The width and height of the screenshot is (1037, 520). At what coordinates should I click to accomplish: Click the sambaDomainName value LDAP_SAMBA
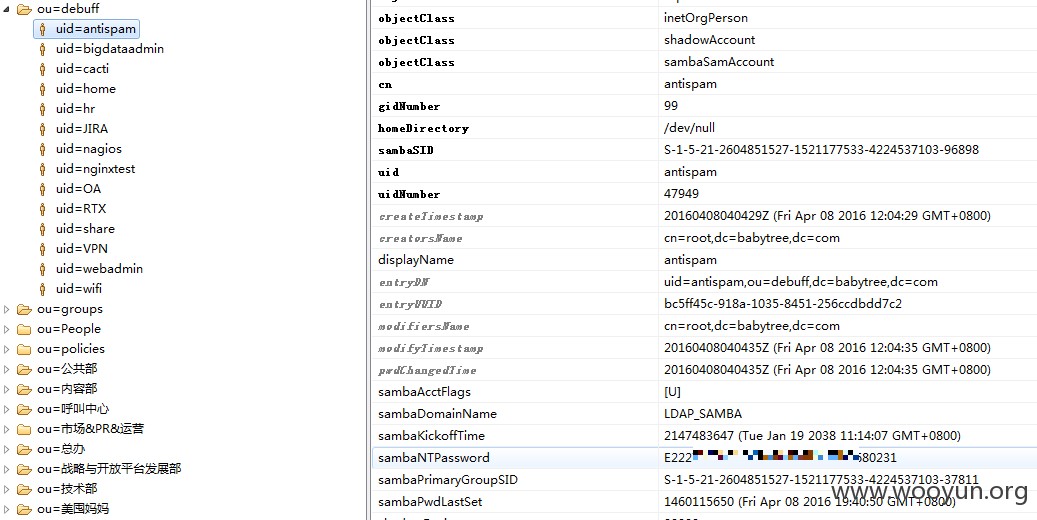[x=703, y=413]
